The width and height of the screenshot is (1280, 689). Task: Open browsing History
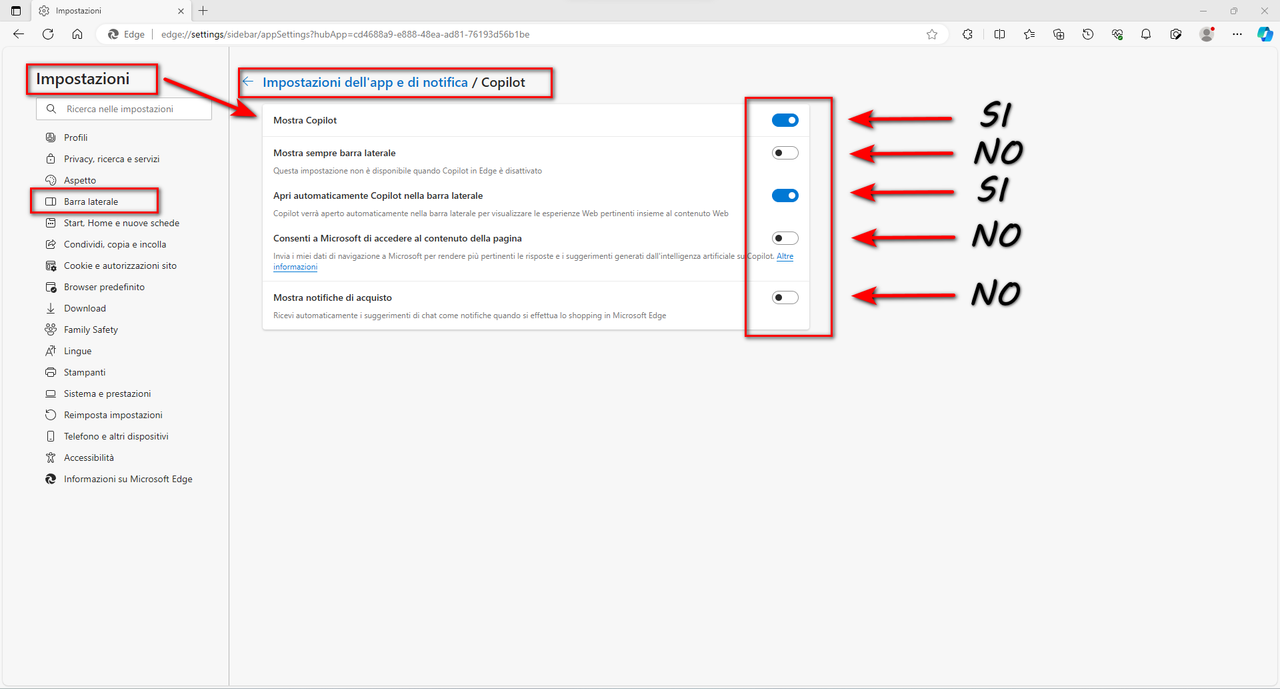point(1088,34)
